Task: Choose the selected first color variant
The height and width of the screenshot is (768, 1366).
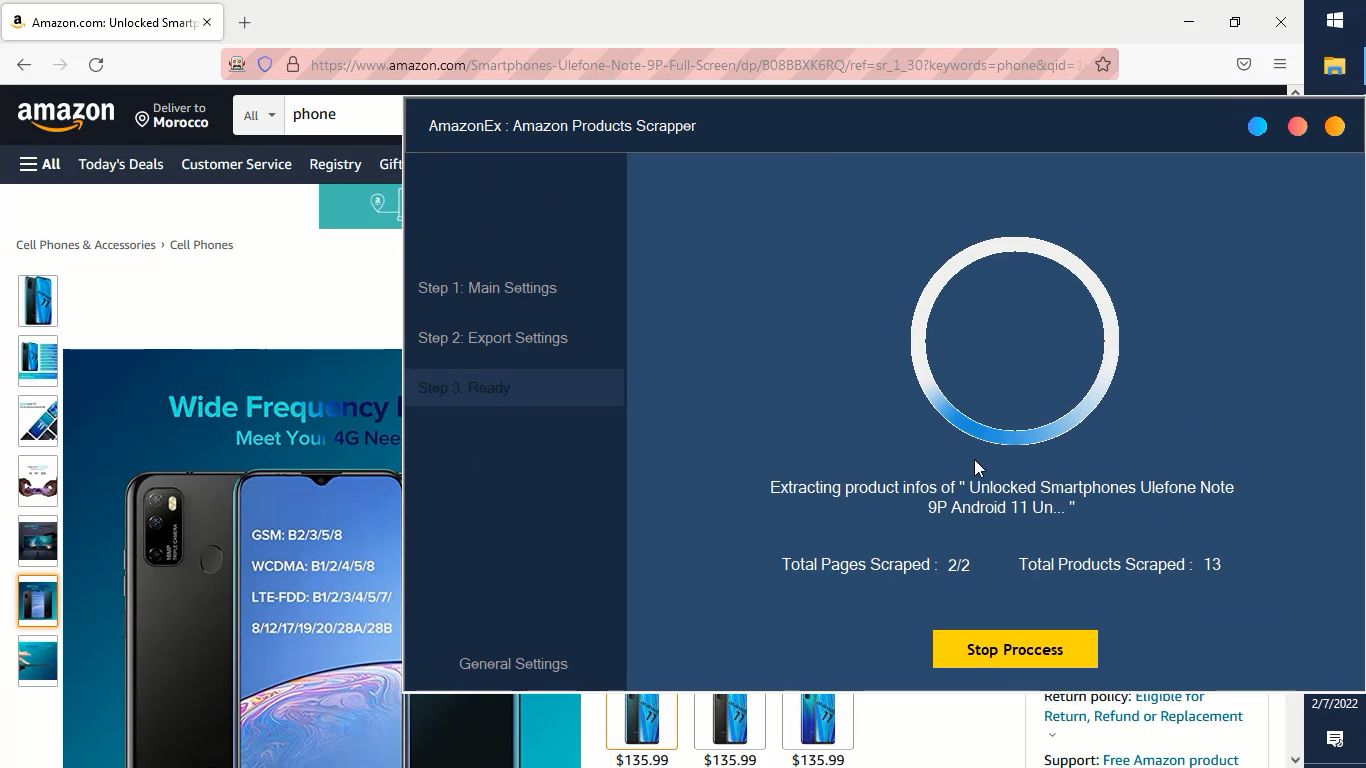Action: (x=642, y=719)
